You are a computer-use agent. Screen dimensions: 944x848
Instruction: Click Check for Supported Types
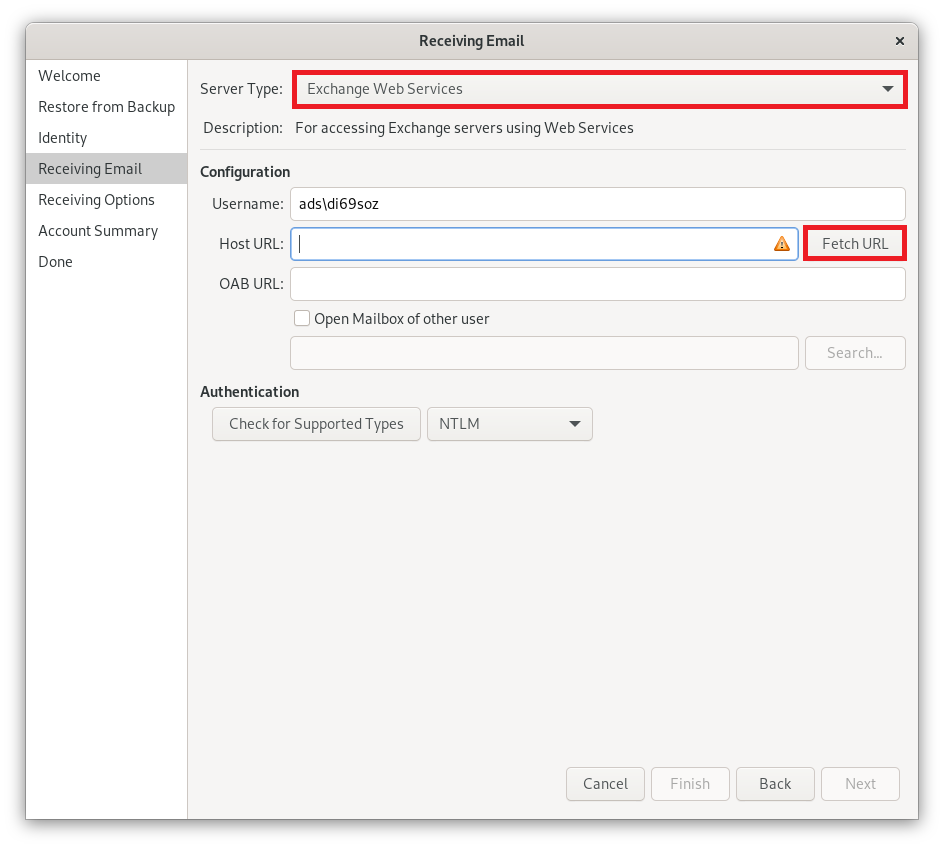316,424
